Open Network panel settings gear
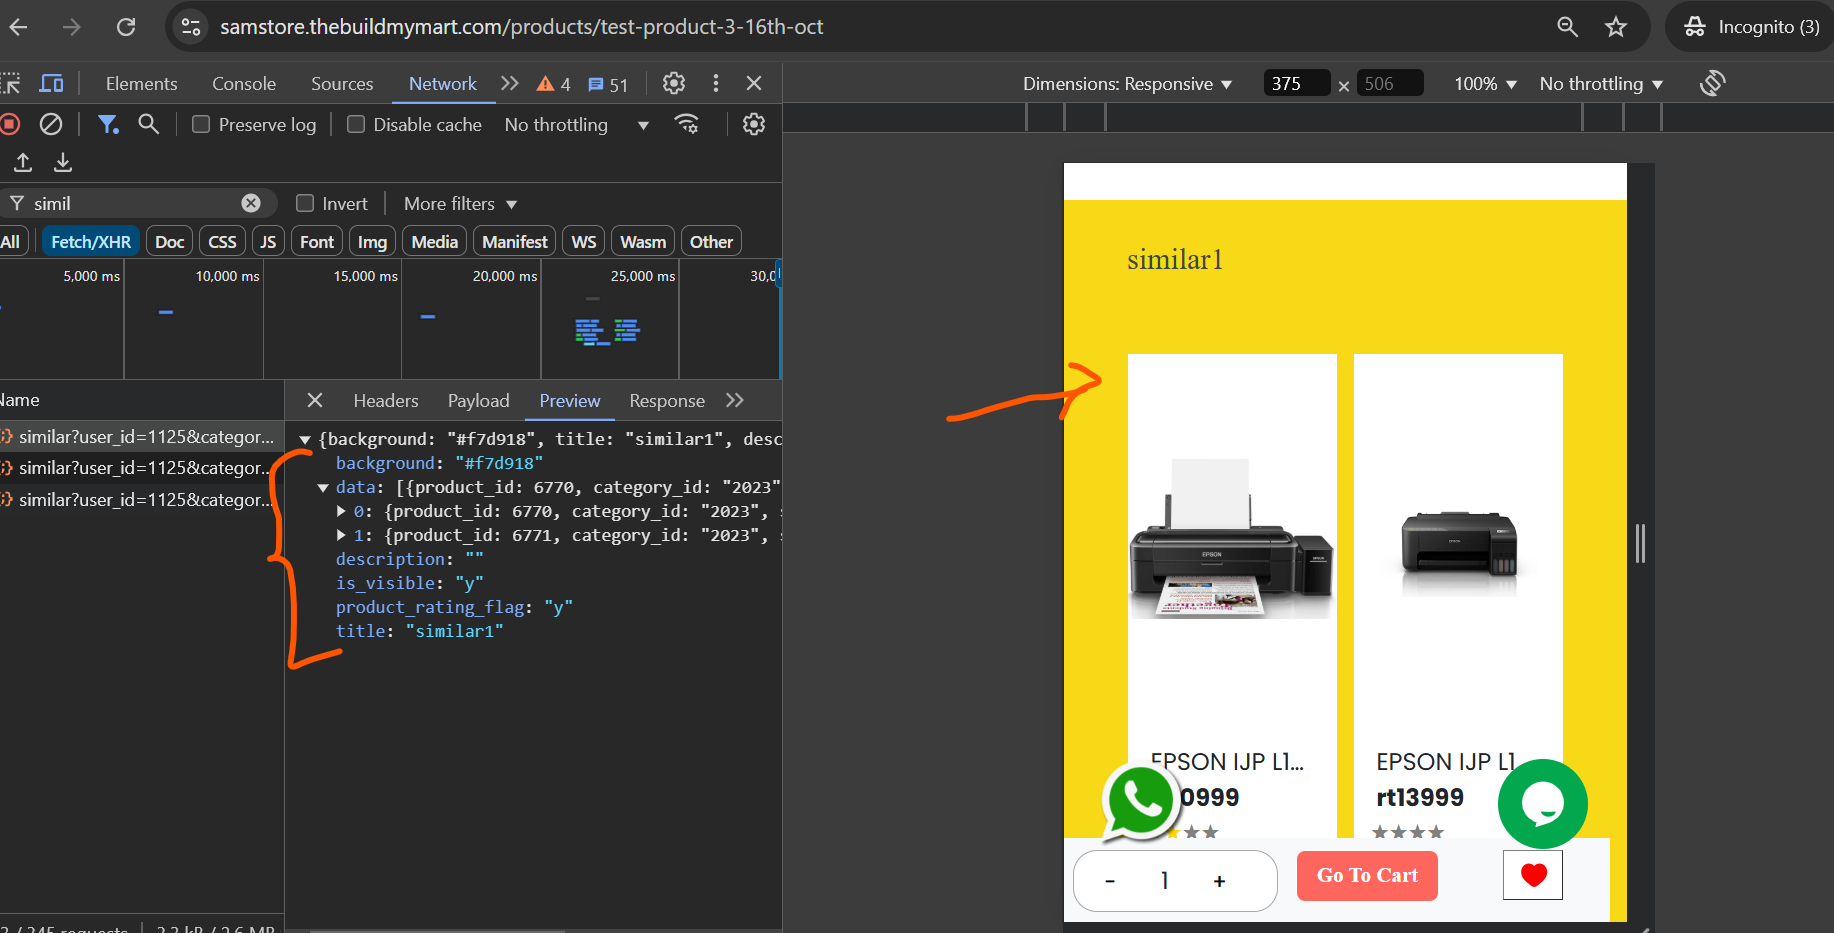This screenshot has height=933, width=1834. [754, 124]
